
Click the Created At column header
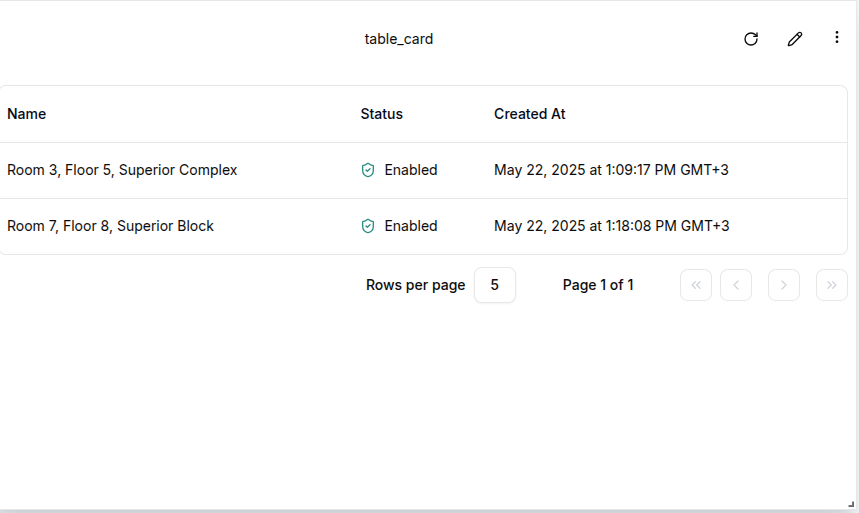[x=529, y=114]
